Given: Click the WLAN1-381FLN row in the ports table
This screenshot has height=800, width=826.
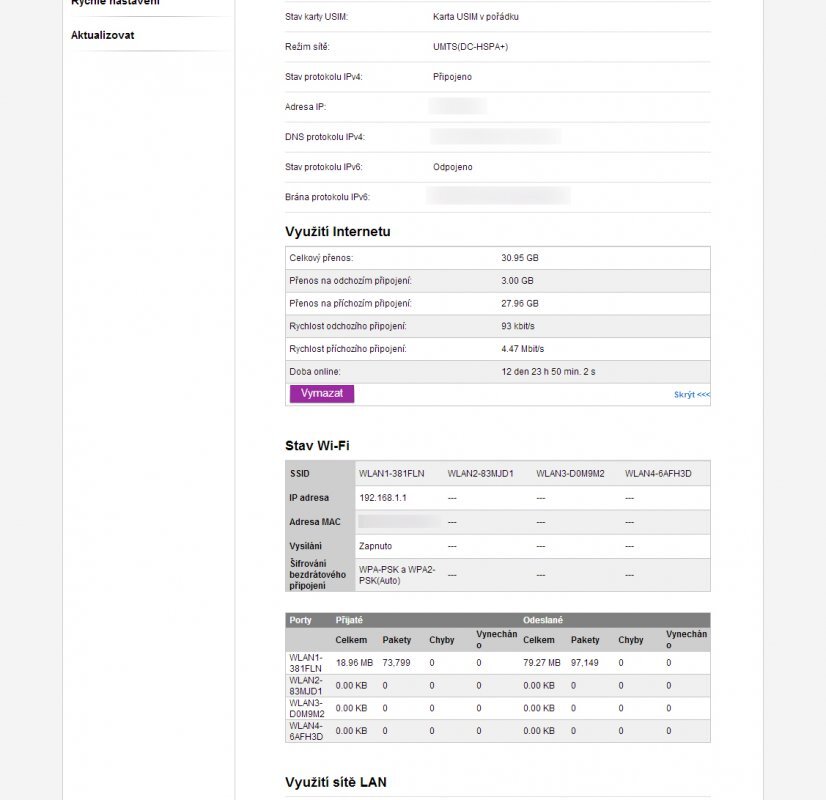Looking at the screenshot, I should tap(306, 662).
